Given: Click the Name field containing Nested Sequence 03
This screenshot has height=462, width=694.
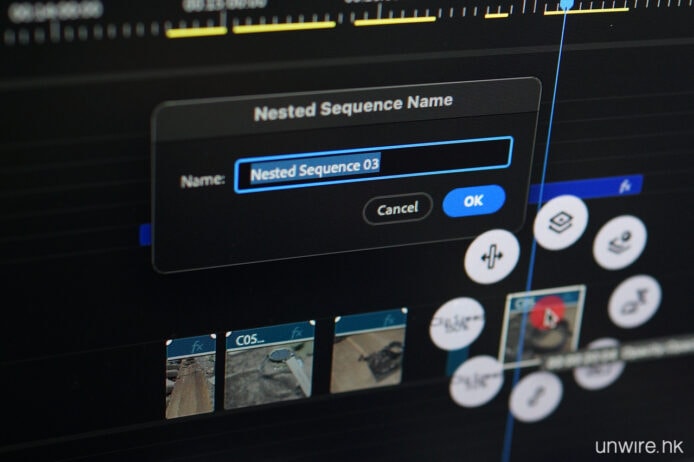Looking at the screenshot, I should [373, 167].
